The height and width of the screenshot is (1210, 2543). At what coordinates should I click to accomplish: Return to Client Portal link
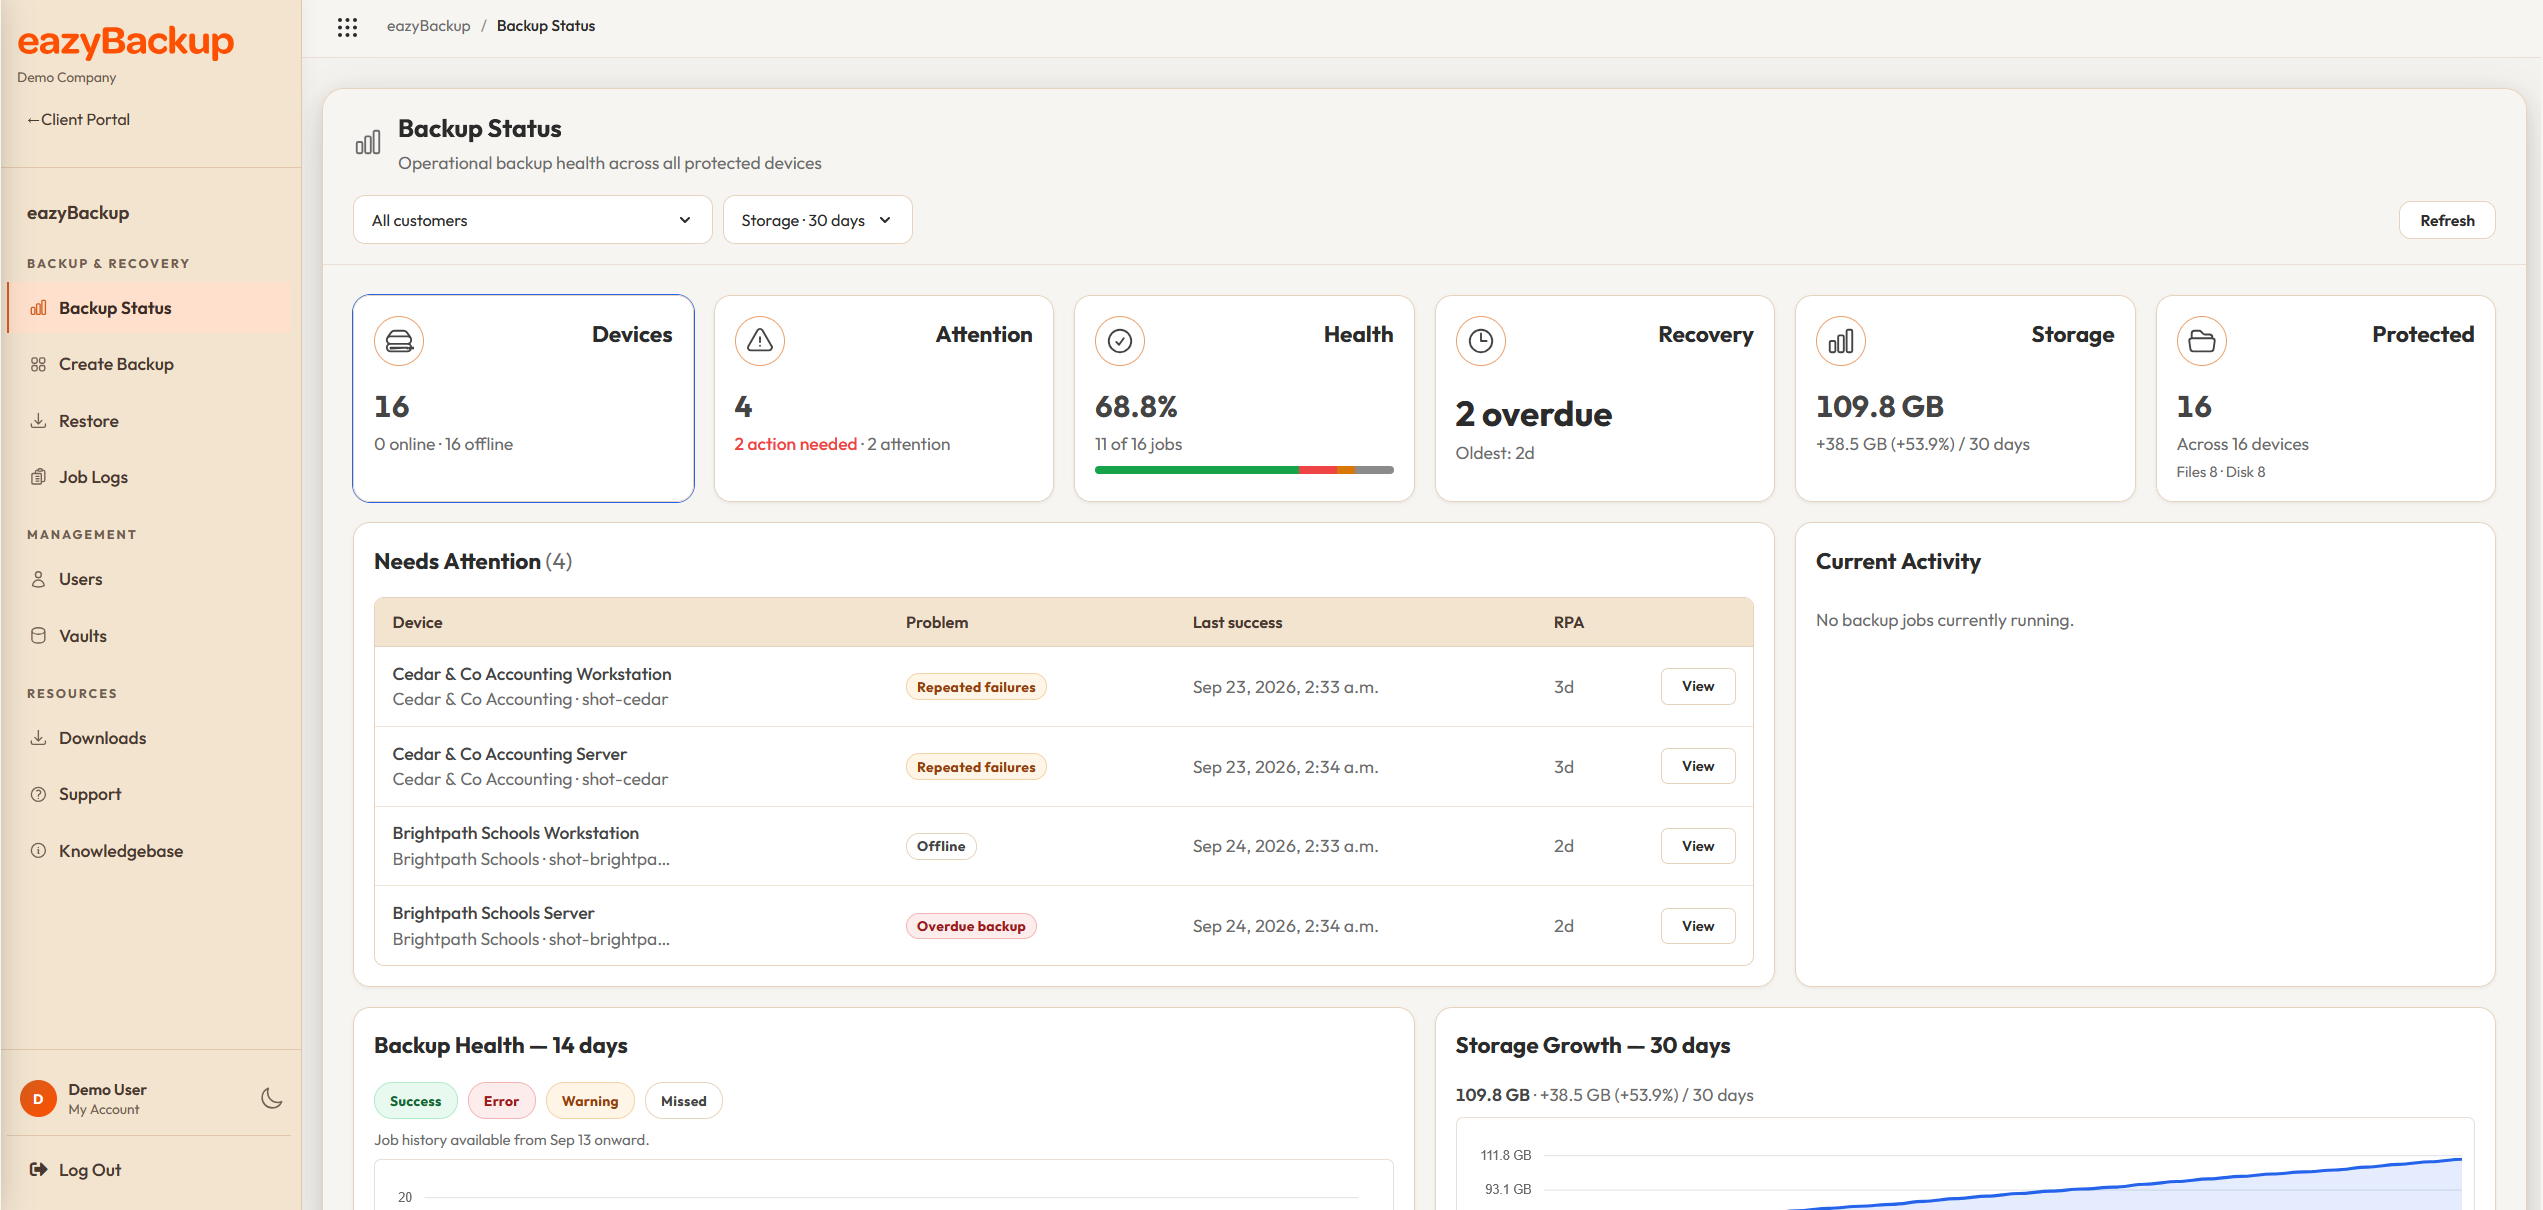(79, 119)
